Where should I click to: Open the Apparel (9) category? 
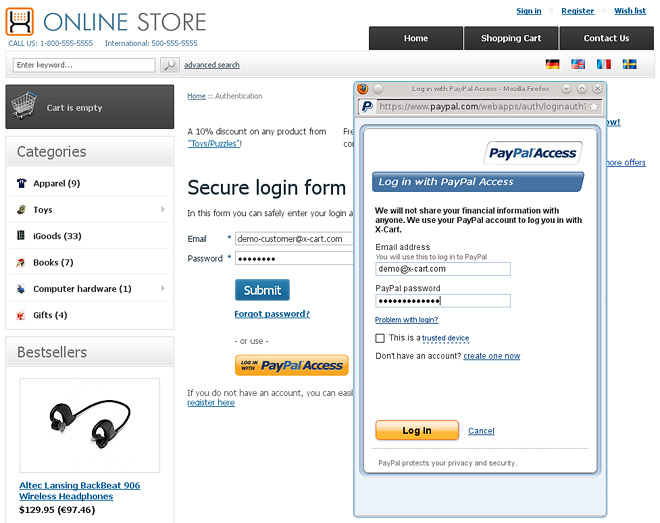[57, 183]
